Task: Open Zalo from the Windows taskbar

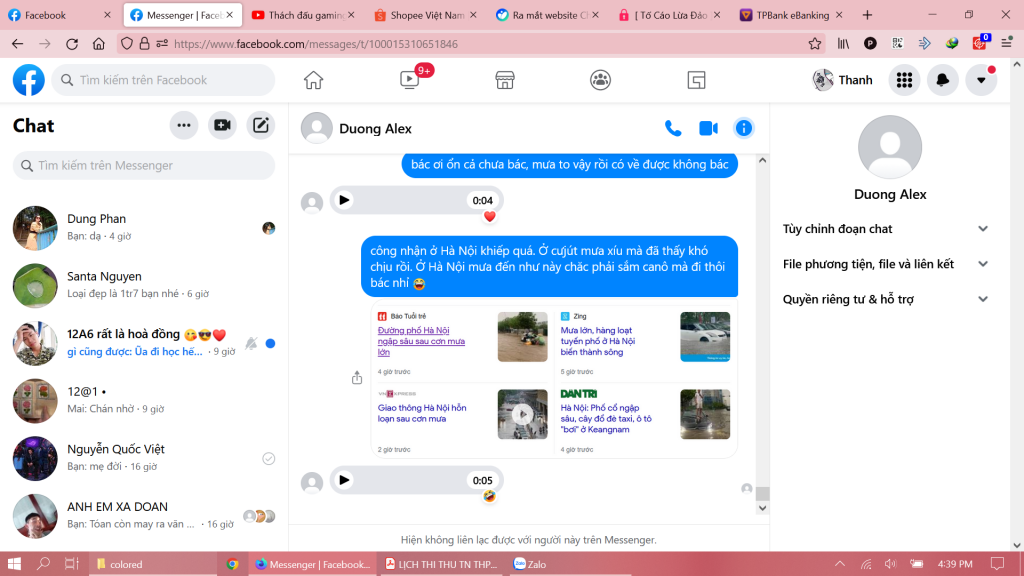Action: click(x=540, y=564)
